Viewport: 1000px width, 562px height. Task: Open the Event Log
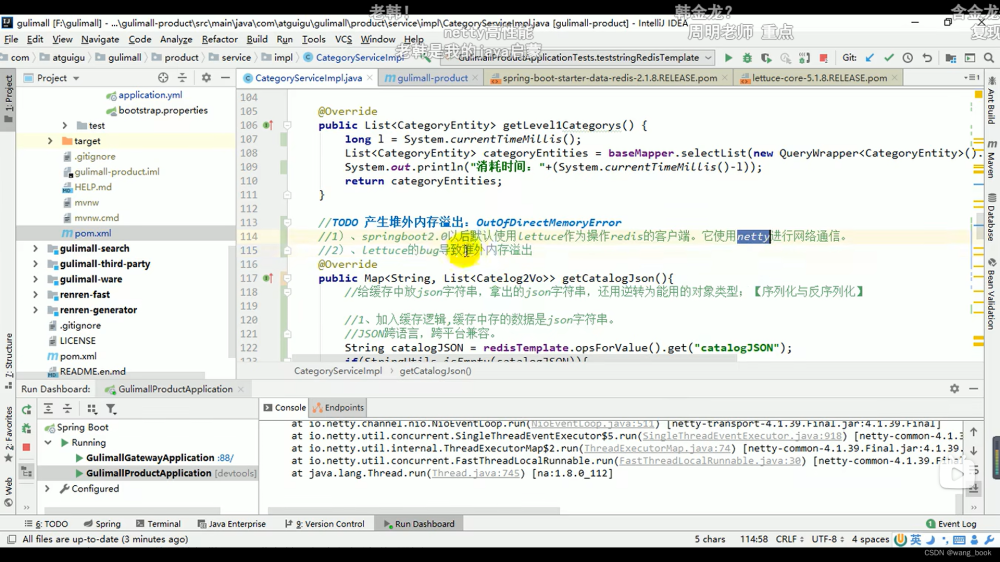pos(951,524)
